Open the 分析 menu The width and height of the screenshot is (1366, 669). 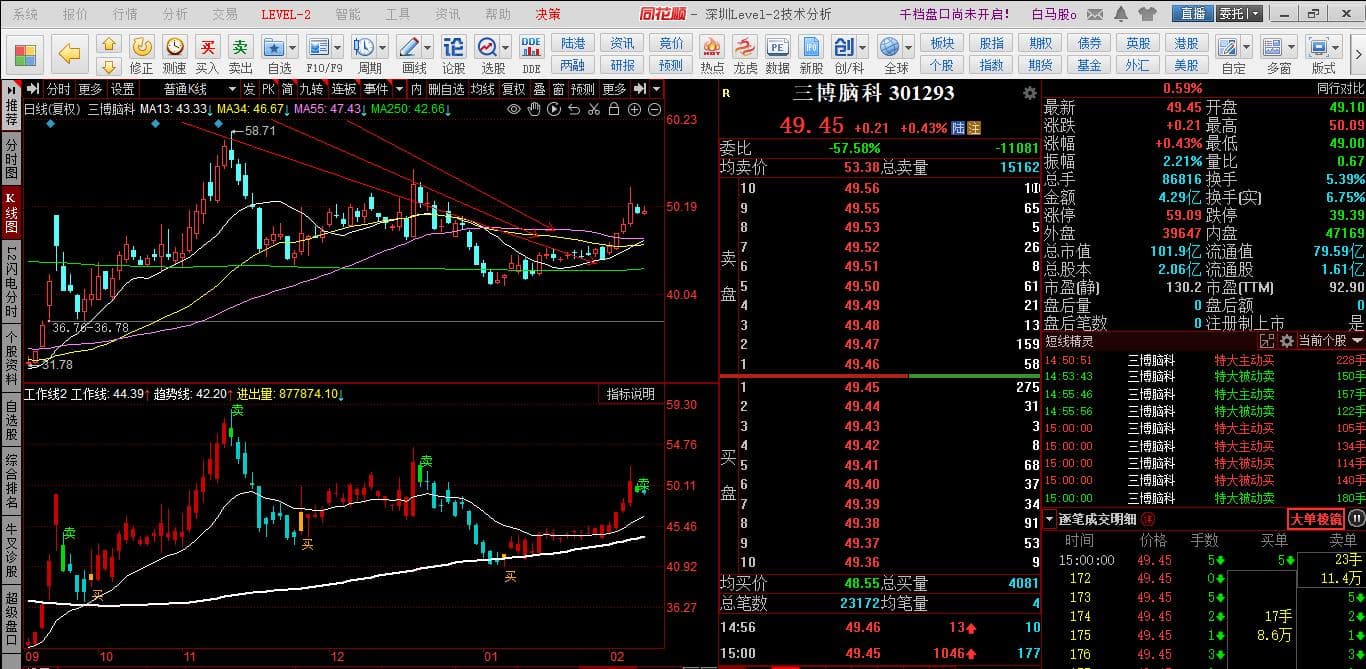175,14
